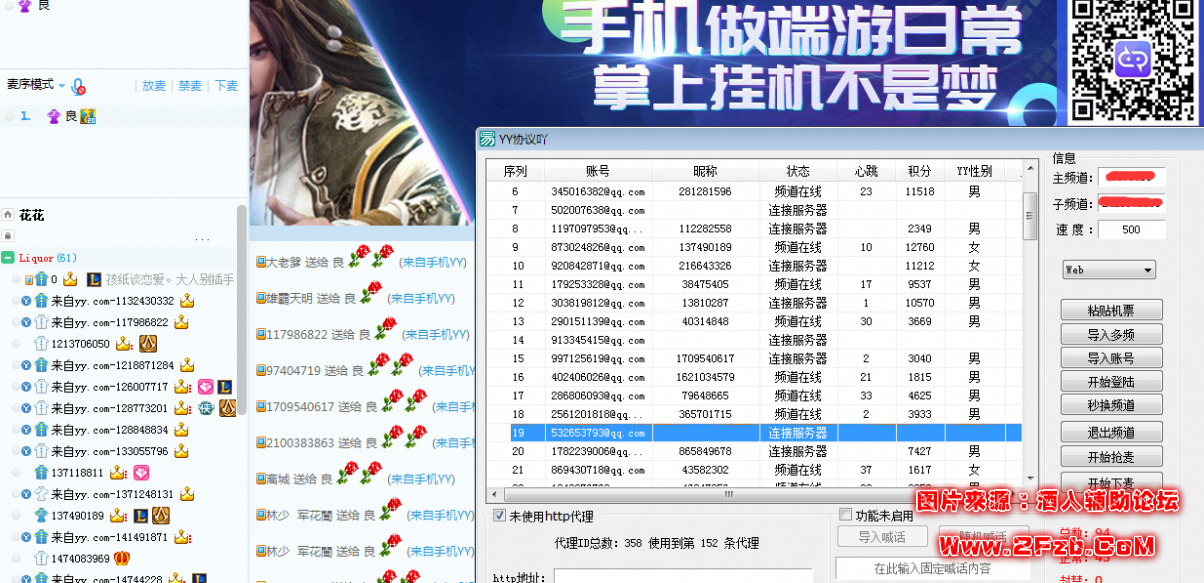The height and width of the screenshot is (583, 1204).
Task: Click the lock icon in the channel sidebar
Action: point(8,235)
